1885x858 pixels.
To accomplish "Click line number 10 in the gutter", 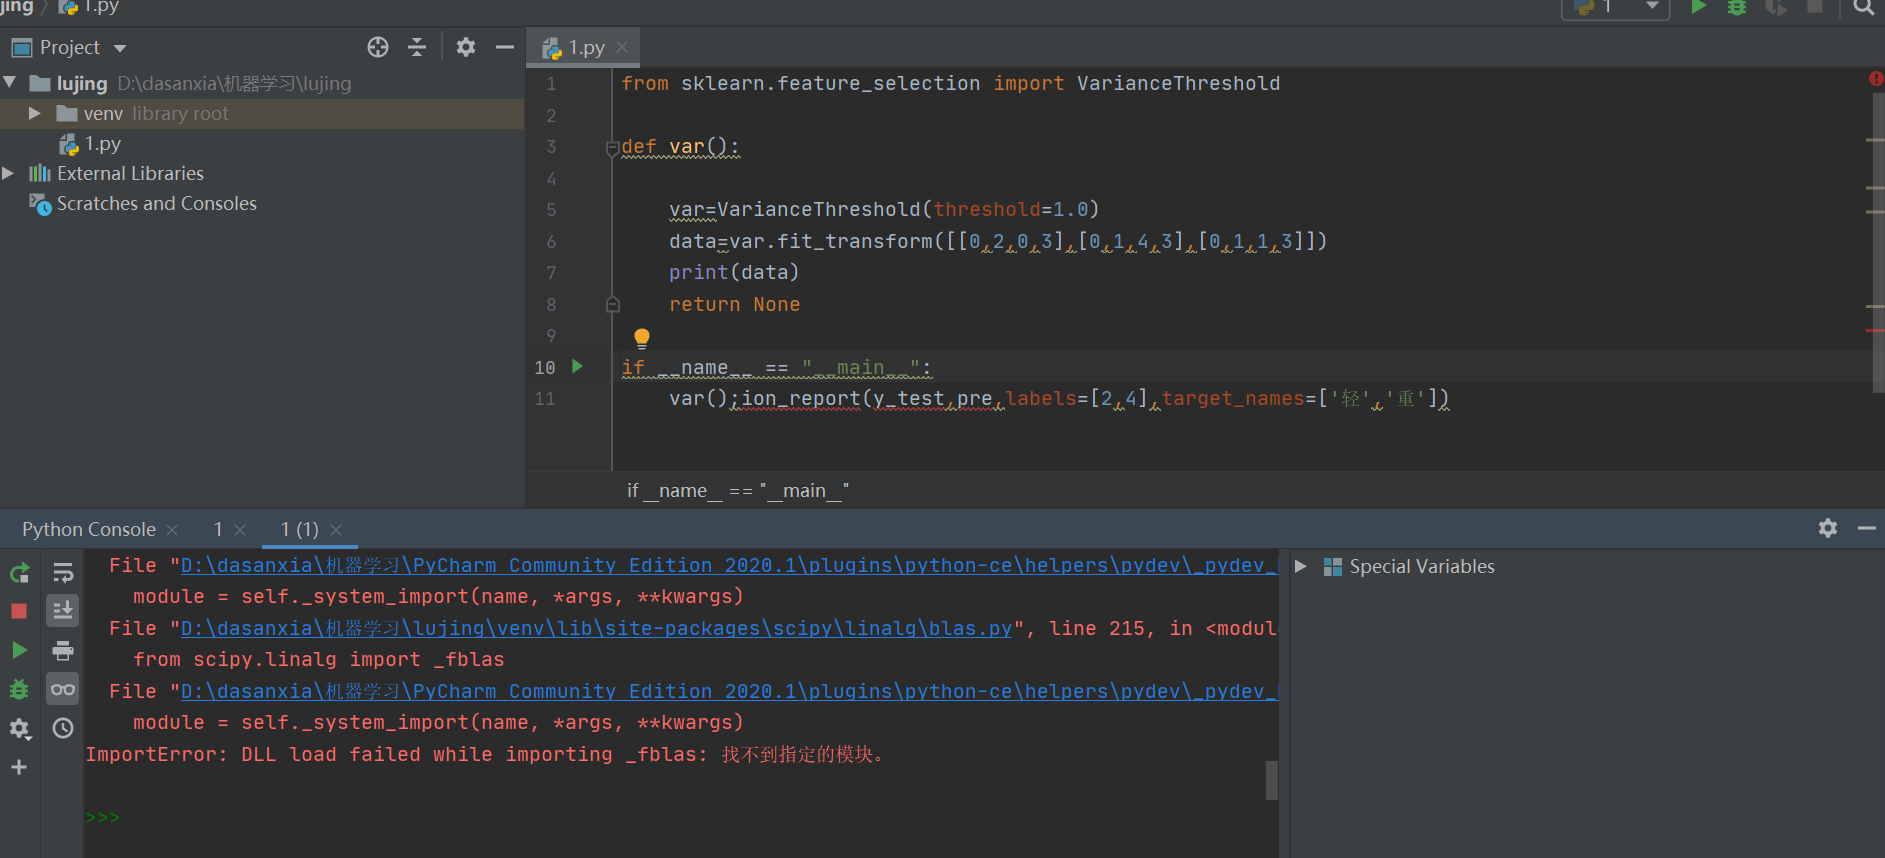I will (545, 367).
